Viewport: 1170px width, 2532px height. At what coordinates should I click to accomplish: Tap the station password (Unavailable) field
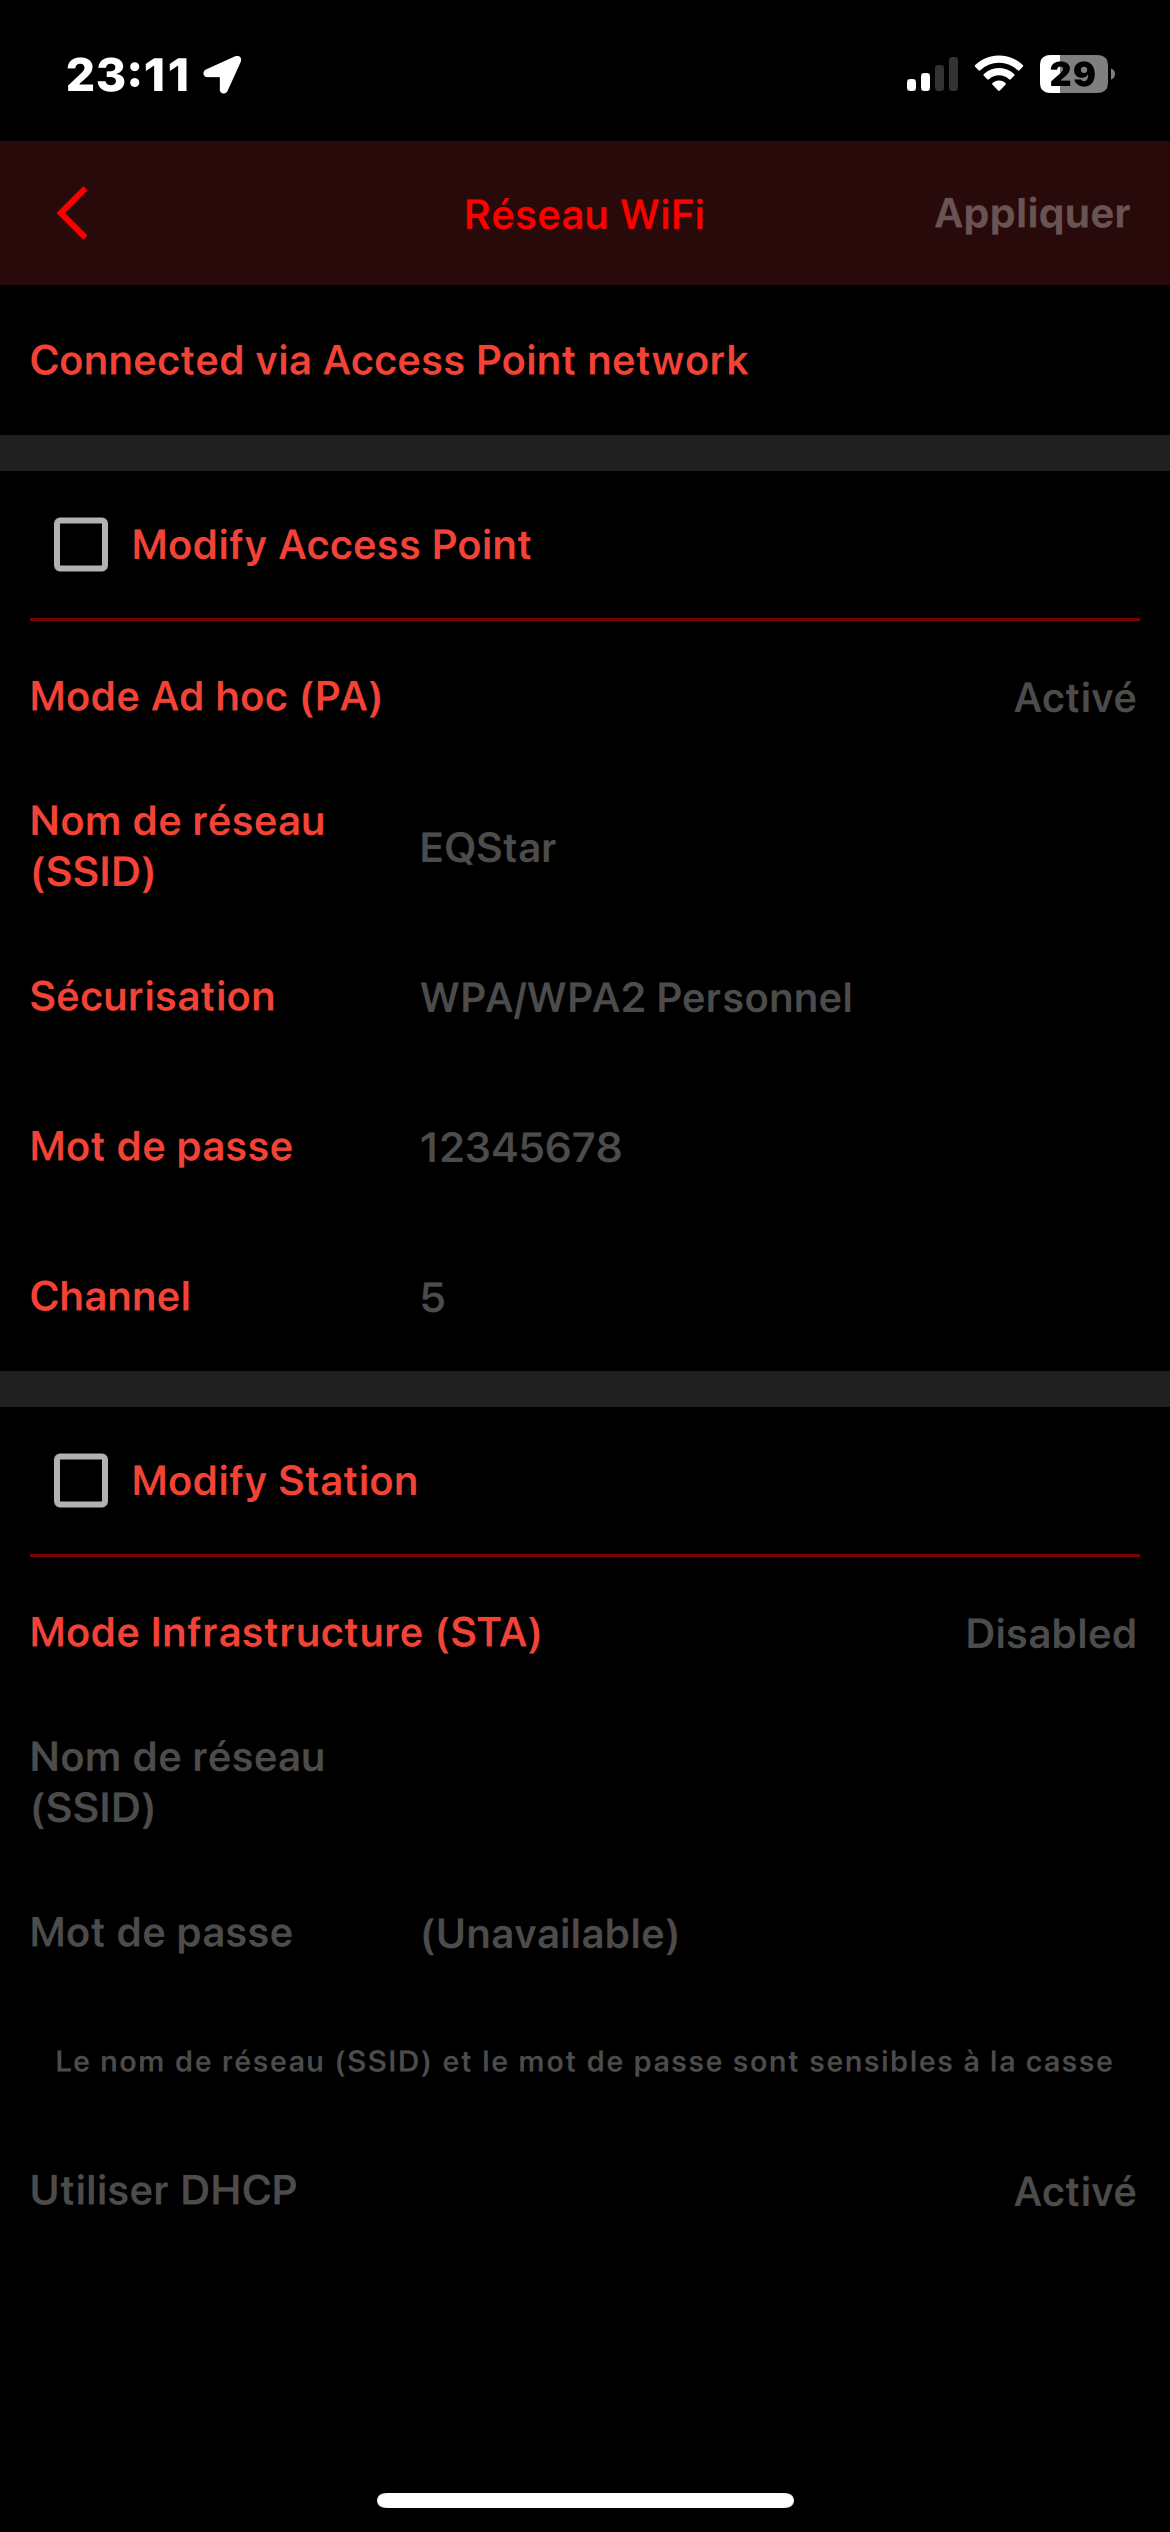pos(550,1934)
